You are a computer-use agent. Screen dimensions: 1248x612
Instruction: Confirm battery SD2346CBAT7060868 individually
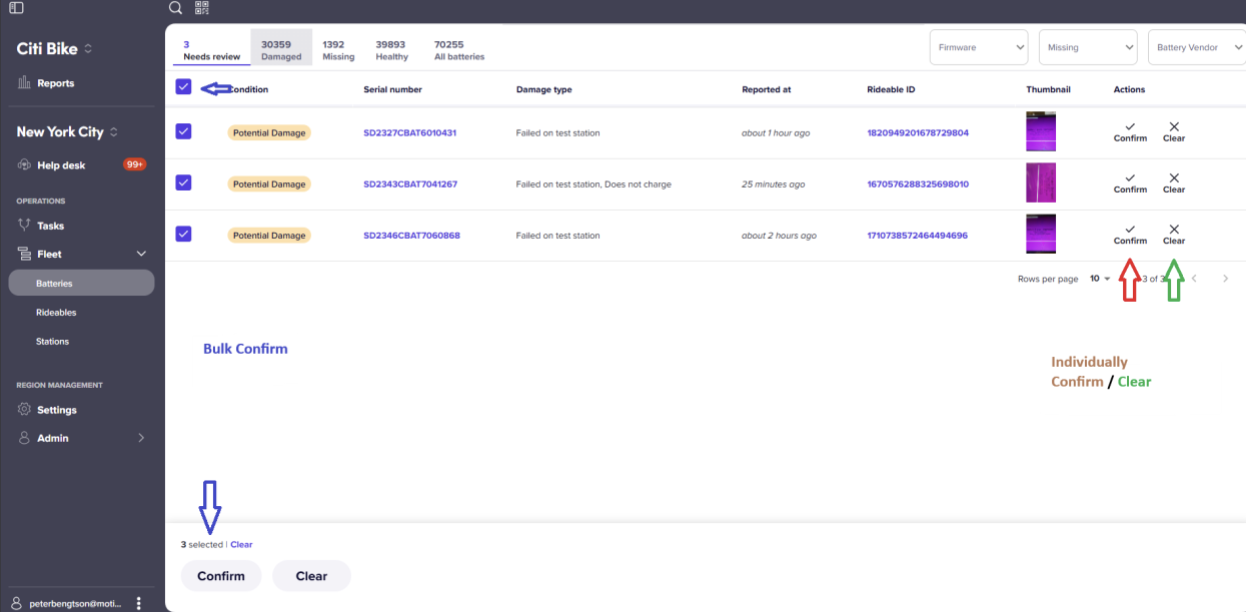tap(1130, 234)
